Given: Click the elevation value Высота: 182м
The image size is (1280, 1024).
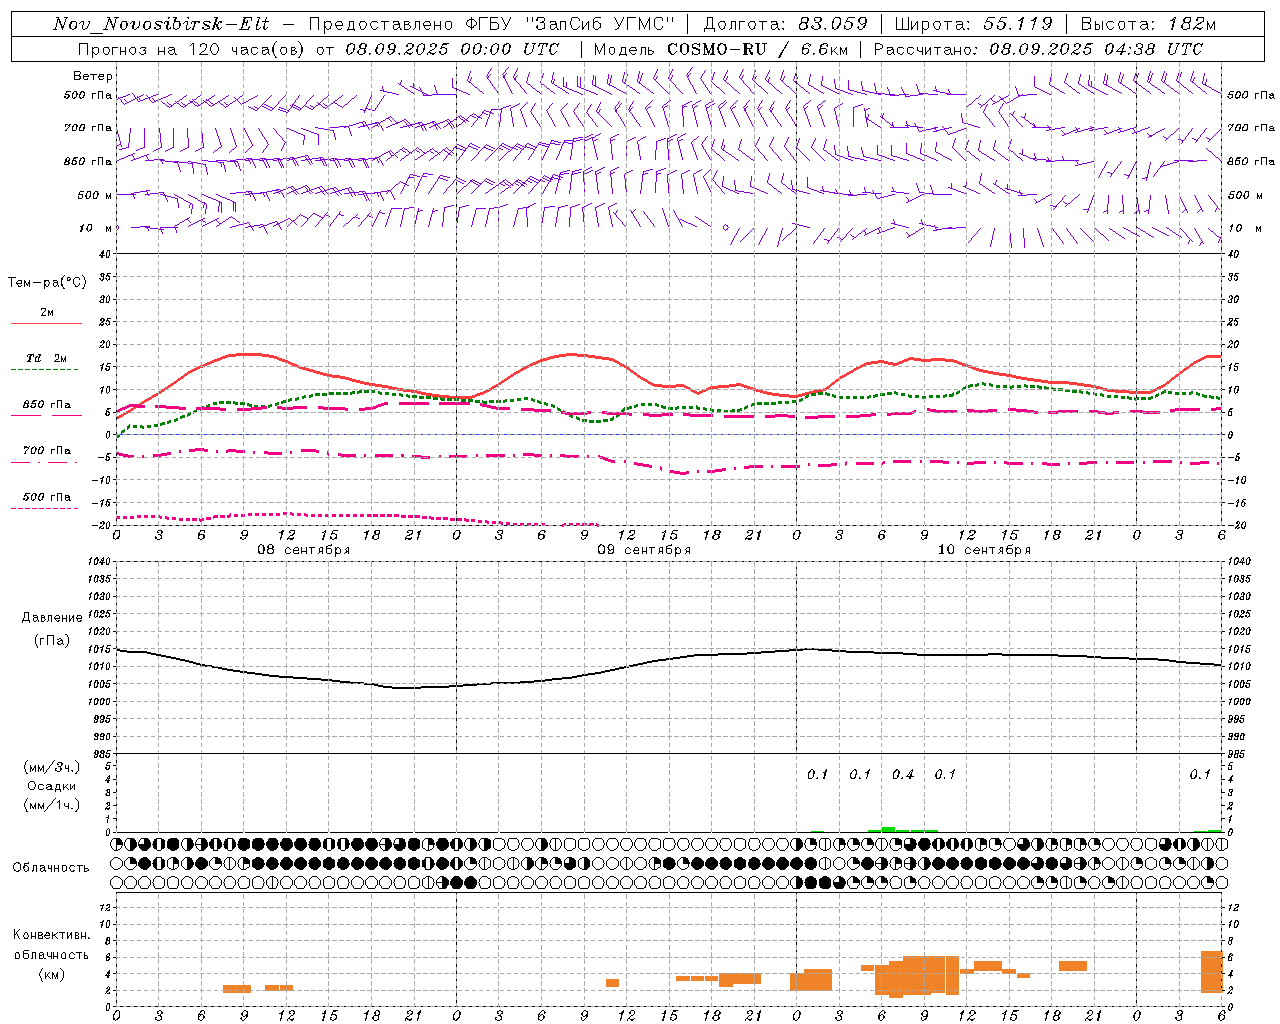Looking at the screenshot, I should click(x=1148, y=24).
